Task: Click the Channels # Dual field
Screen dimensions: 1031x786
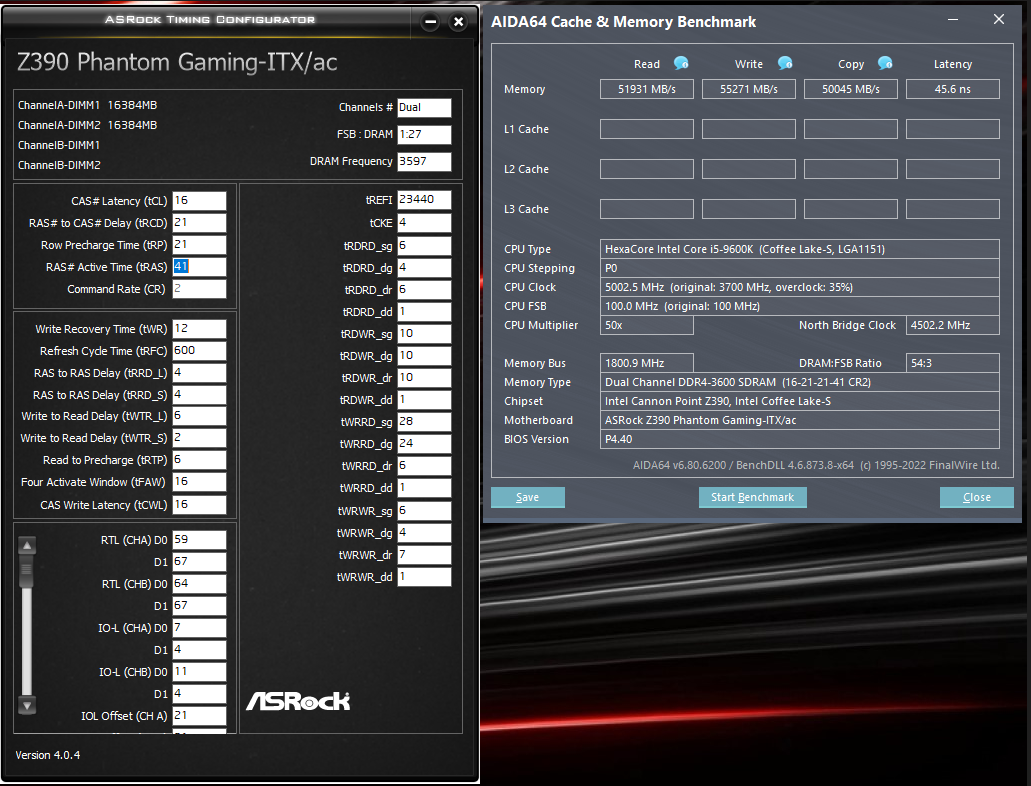Action: pos(424,107)
